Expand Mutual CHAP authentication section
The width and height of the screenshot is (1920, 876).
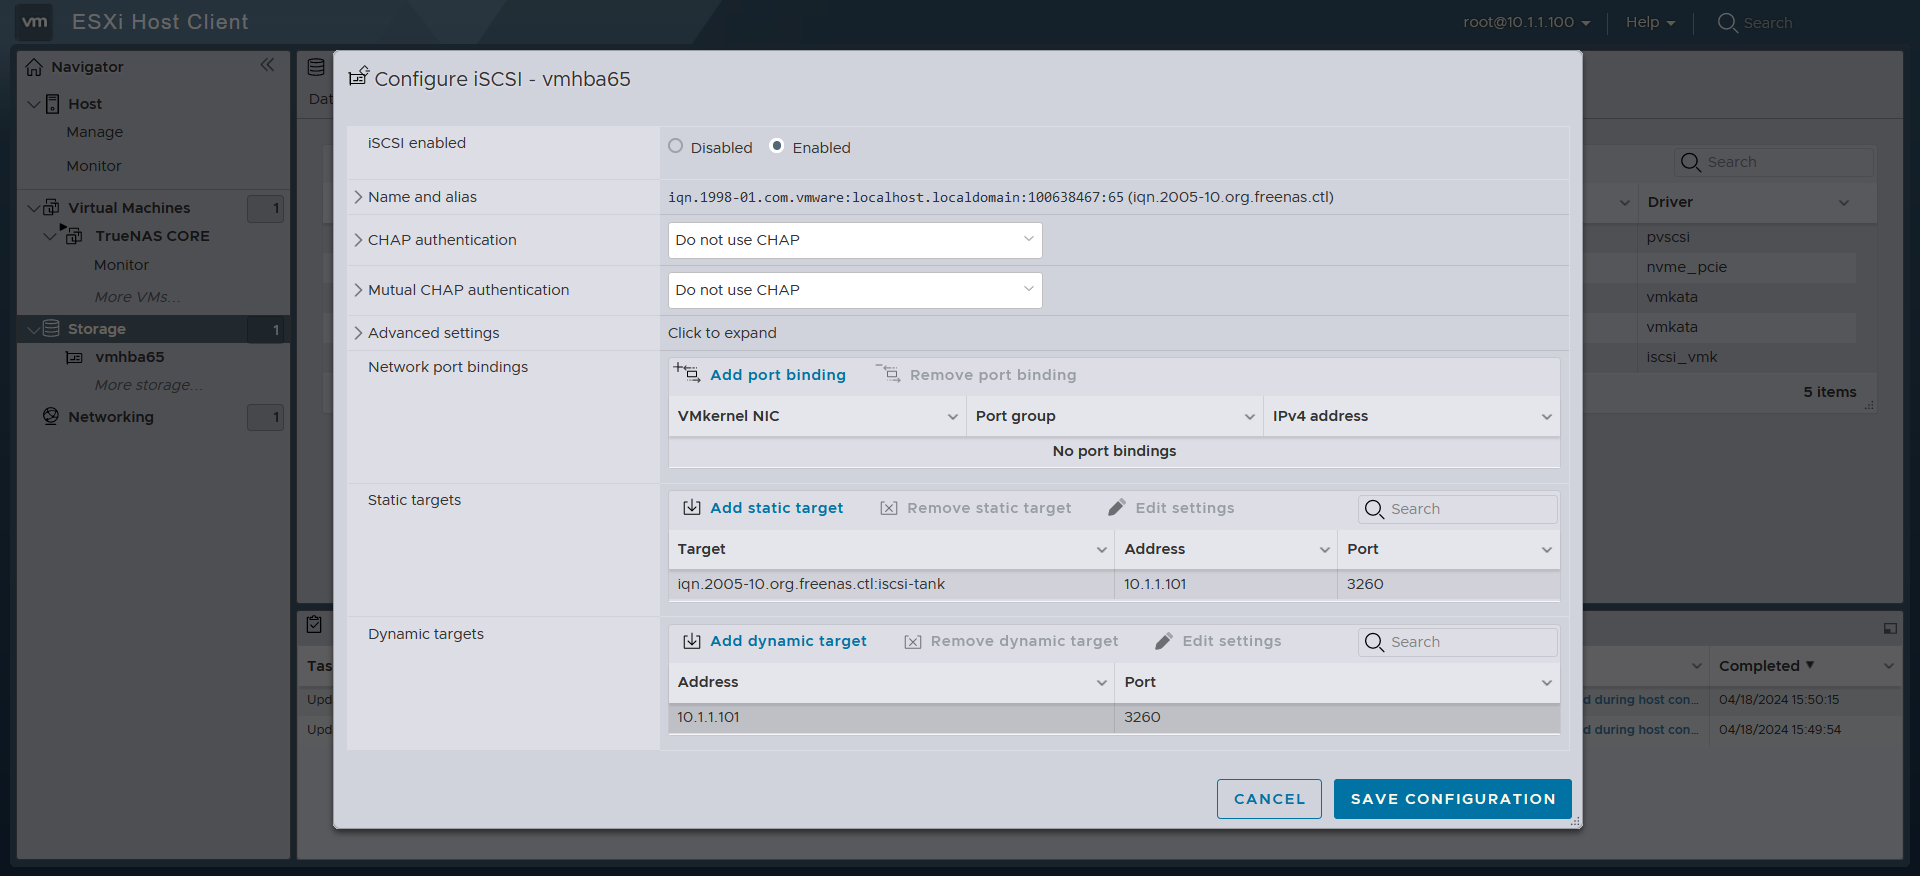(358, 290)
